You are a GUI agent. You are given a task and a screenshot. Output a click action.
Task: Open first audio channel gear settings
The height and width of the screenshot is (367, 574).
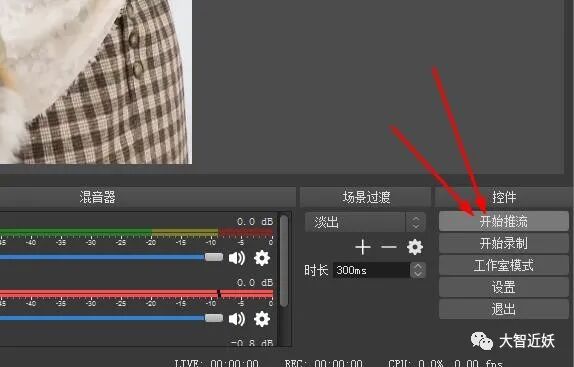[262, 258]
